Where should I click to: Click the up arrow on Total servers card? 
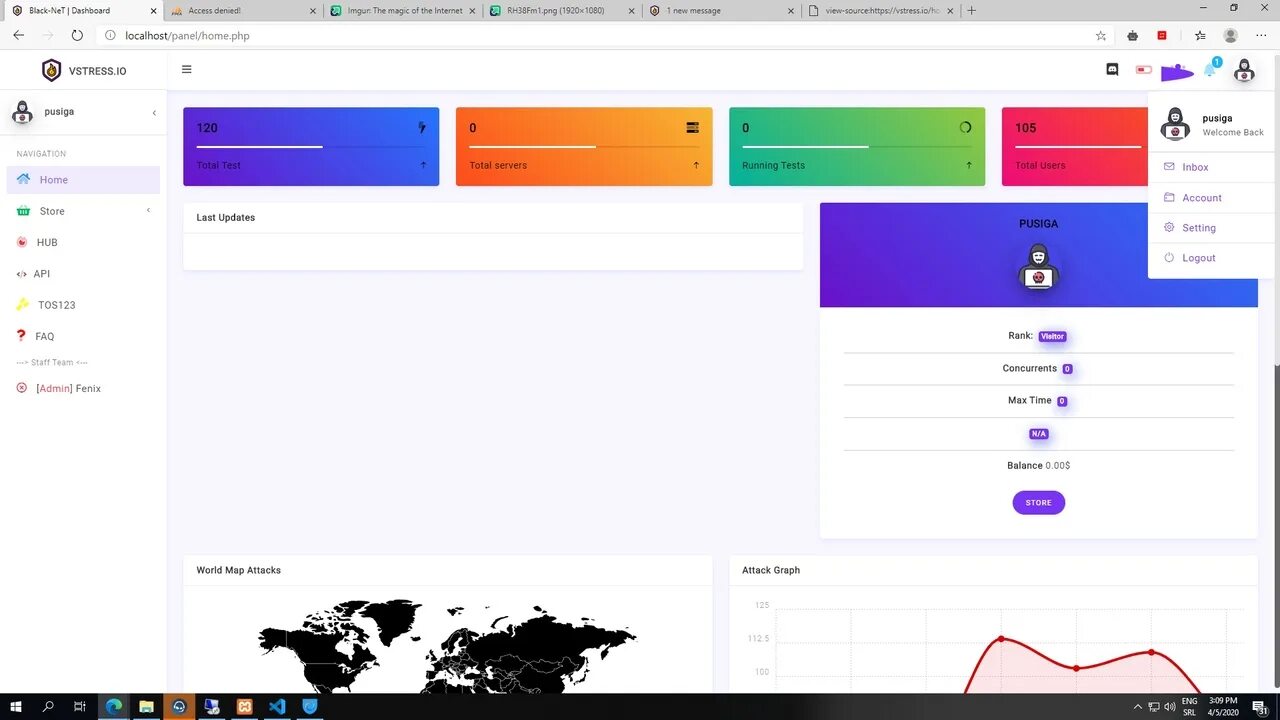(696, 165)
